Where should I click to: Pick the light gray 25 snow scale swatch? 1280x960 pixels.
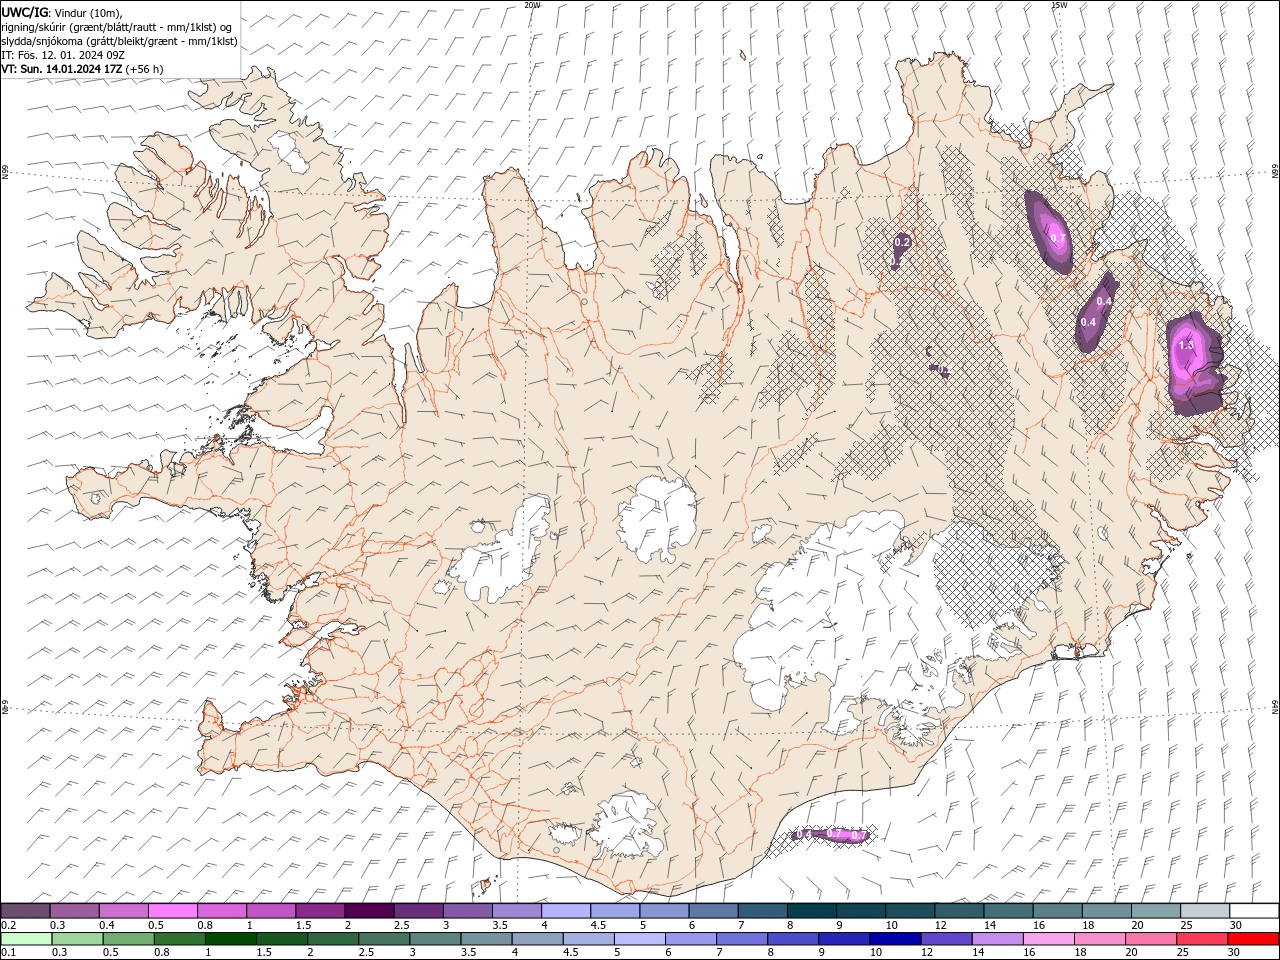tap(1205, 911)
